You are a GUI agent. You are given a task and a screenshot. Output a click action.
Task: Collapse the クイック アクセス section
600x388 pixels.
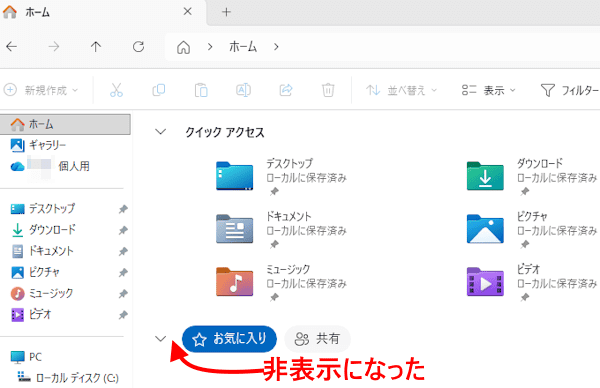[161, 132]
